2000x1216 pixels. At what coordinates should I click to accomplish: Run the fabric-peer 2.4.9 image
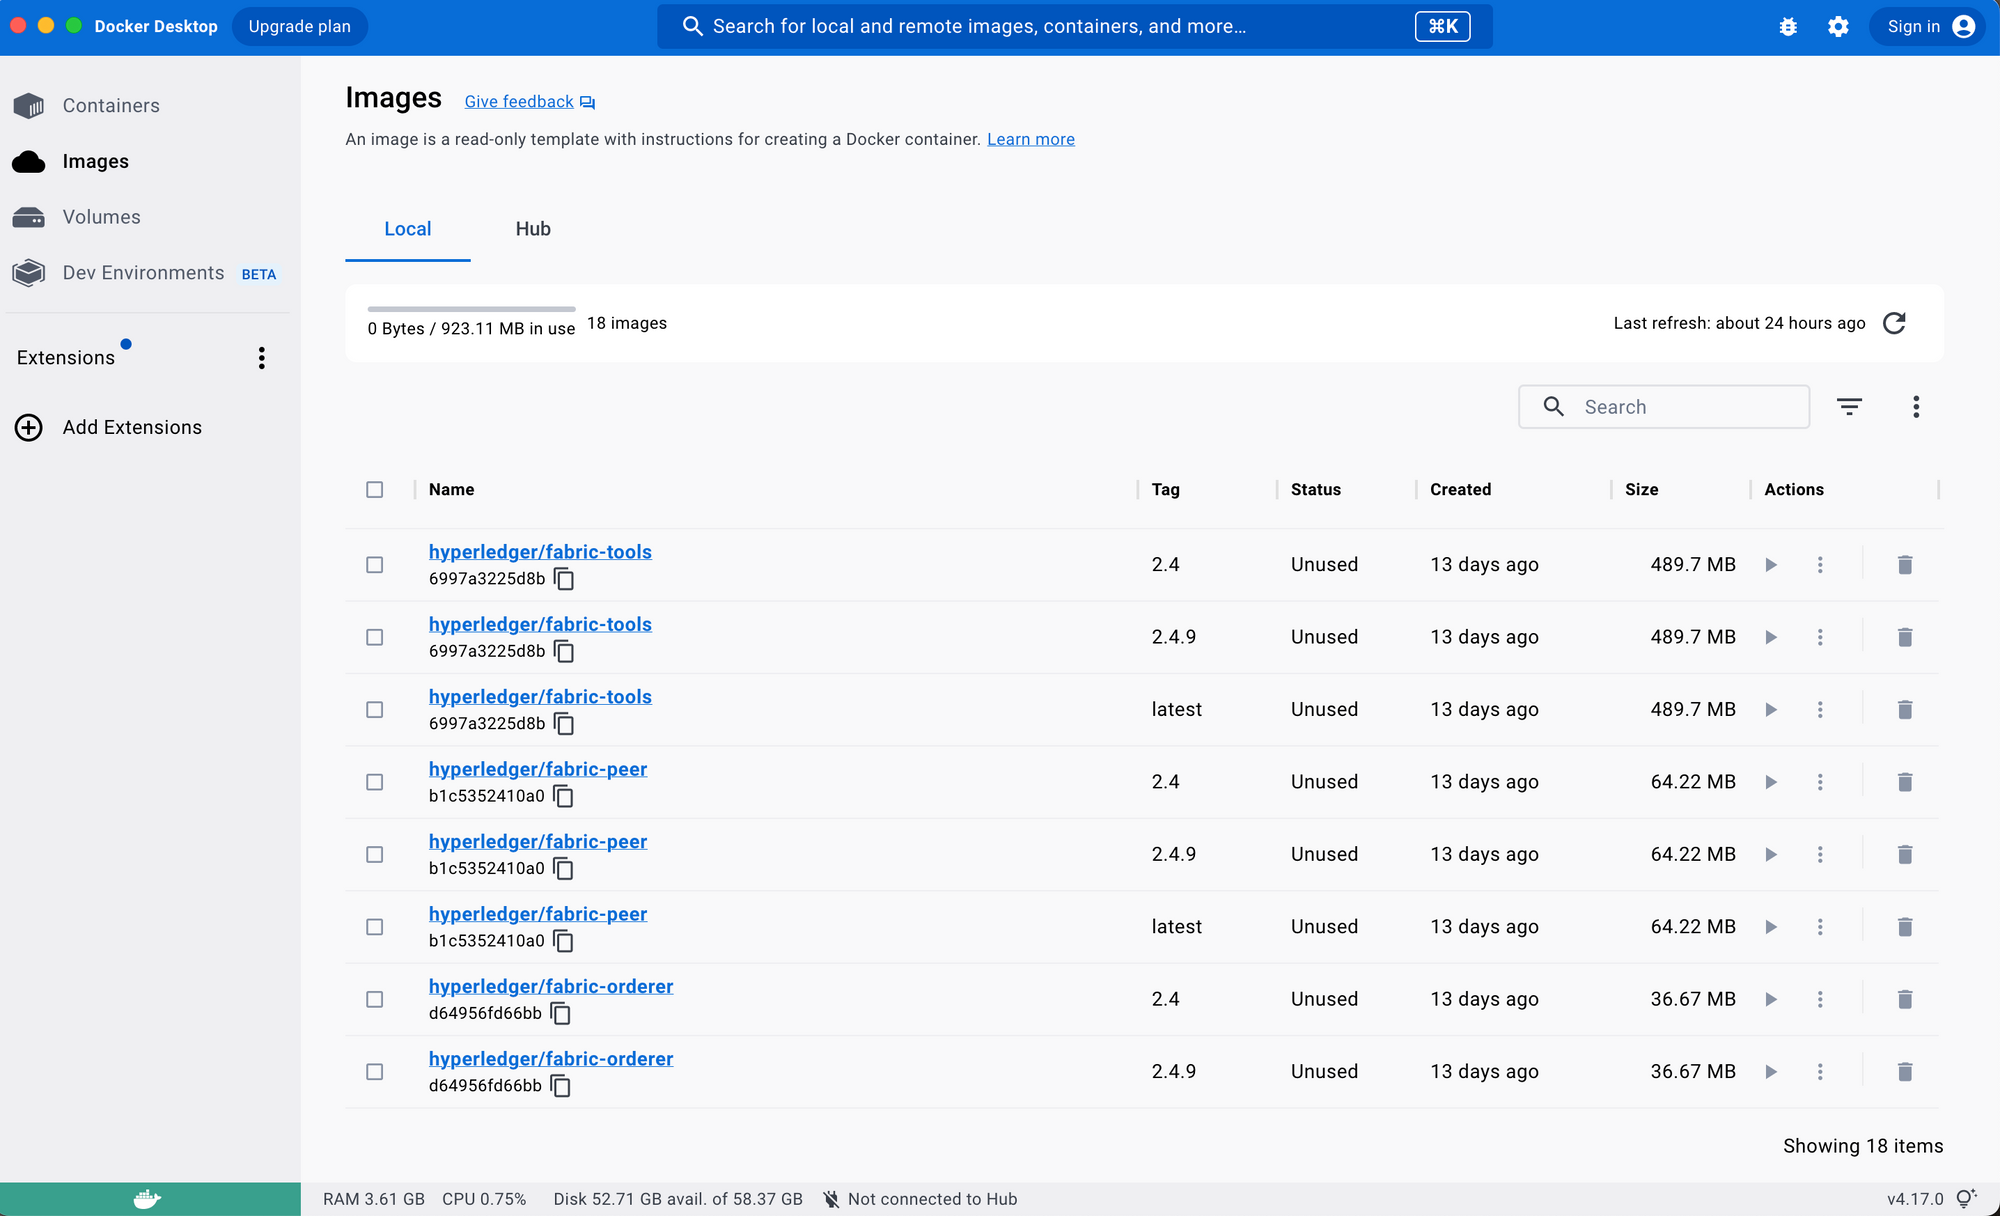(1771, 855)
